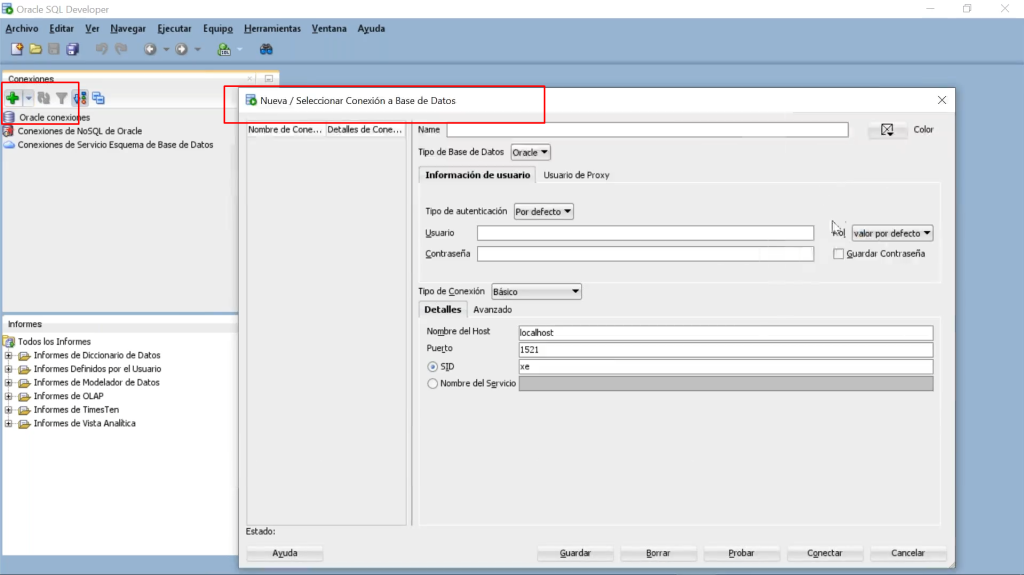This screenshot has width=1024, height=575.
Task: Open the Navegar menu
Action: (128, 28)
